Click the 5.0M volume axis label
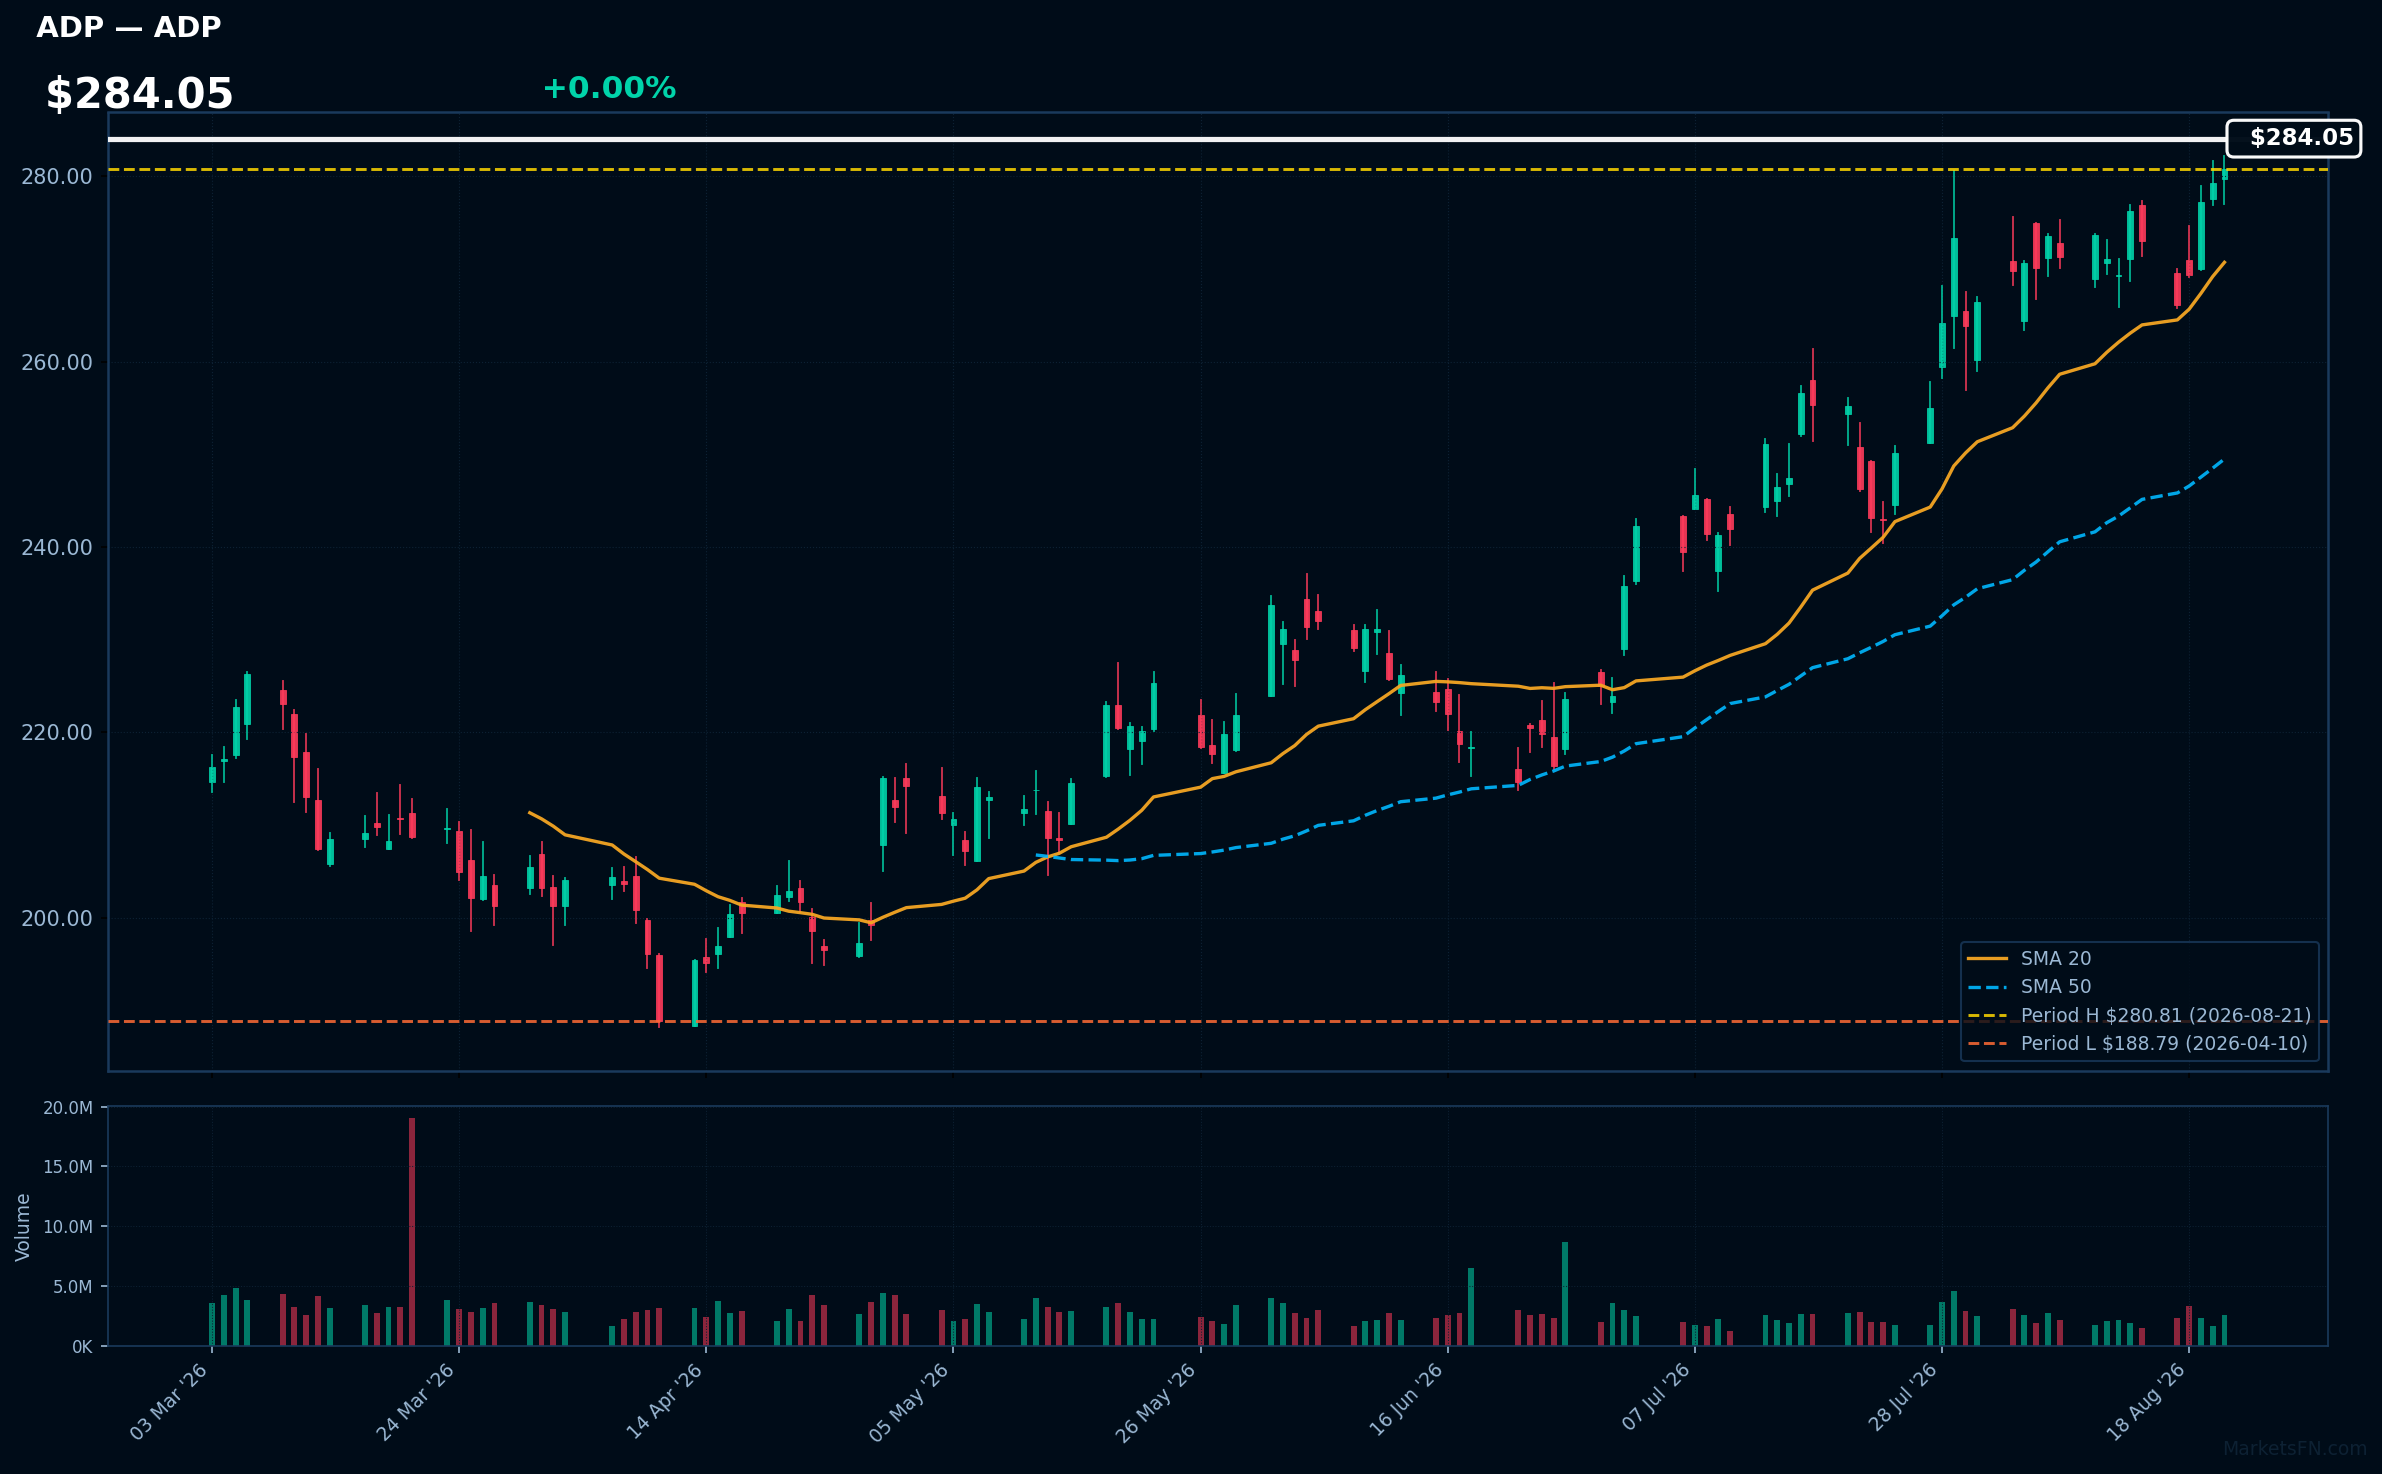Image resolution: width=2382 pixels, height=1474 pixels. (73, 1287)
